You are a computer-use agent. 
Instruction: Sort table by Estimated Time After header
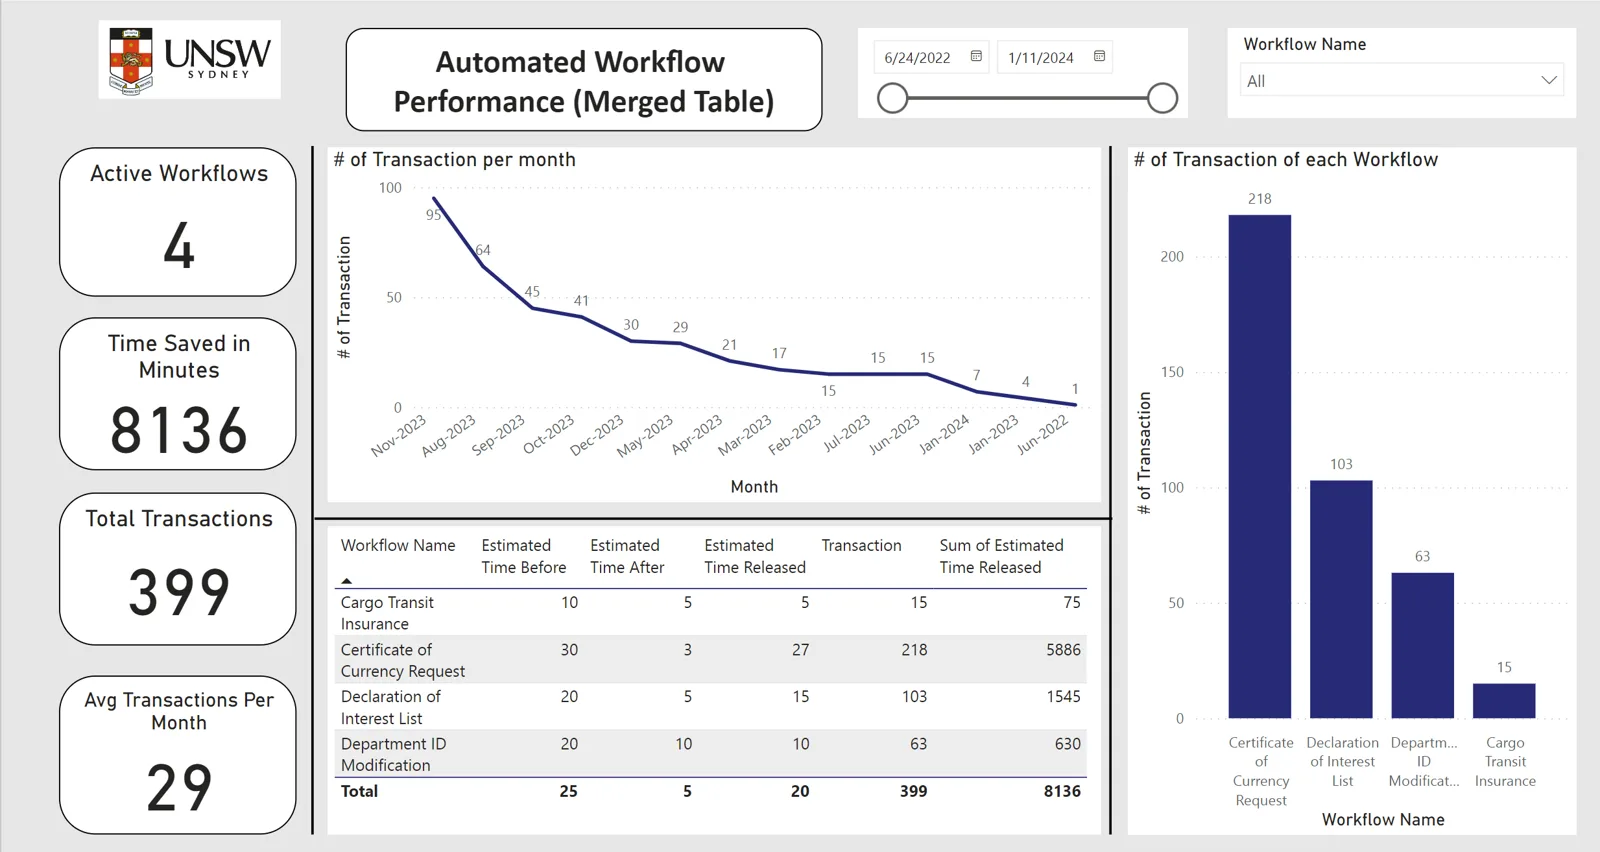tap(627, 556)
